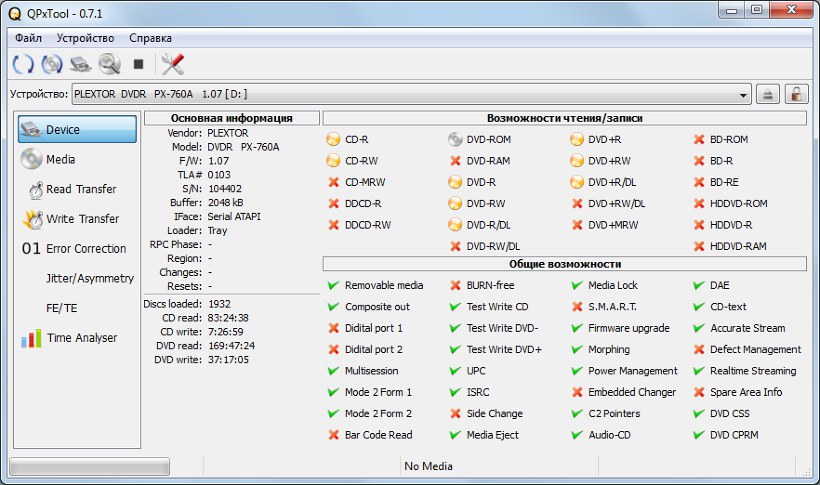Open the Устройство menu

[85, 37]
